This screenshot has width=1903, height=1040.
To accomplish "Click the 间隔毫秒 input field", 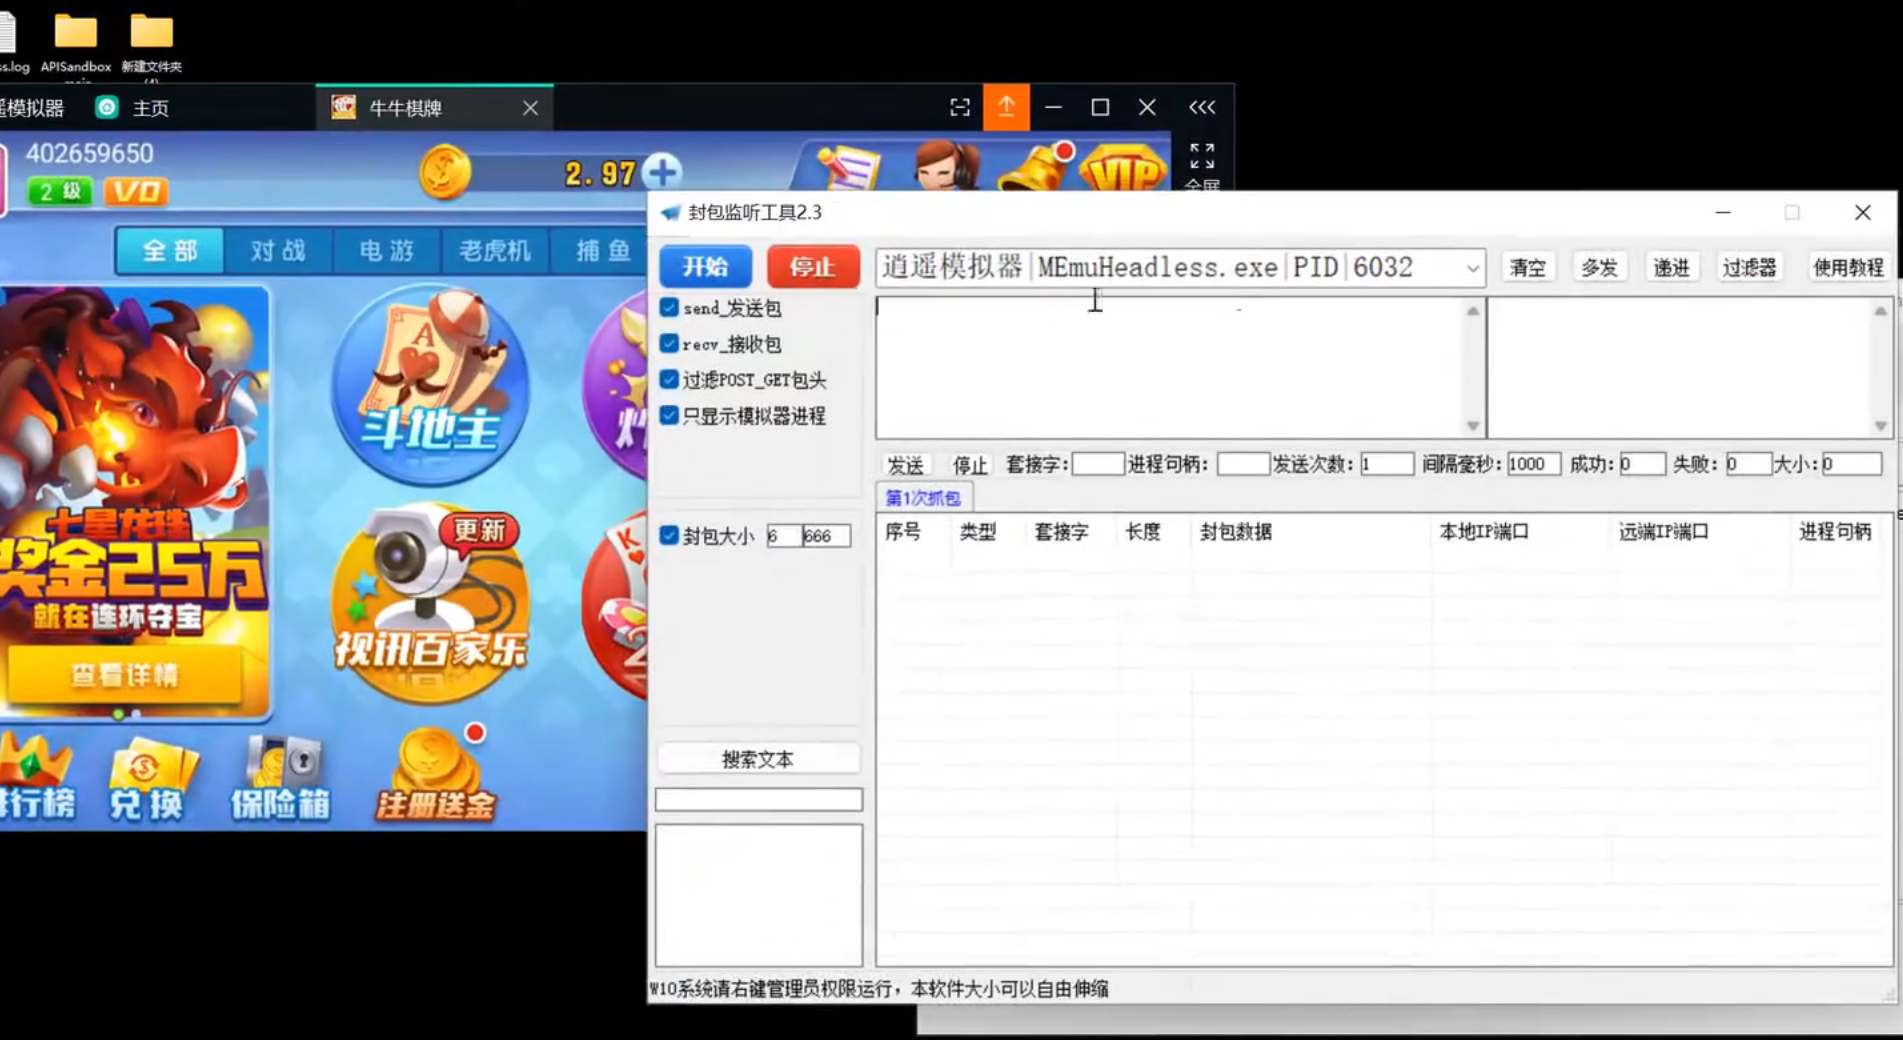I will click(1533, 464).
